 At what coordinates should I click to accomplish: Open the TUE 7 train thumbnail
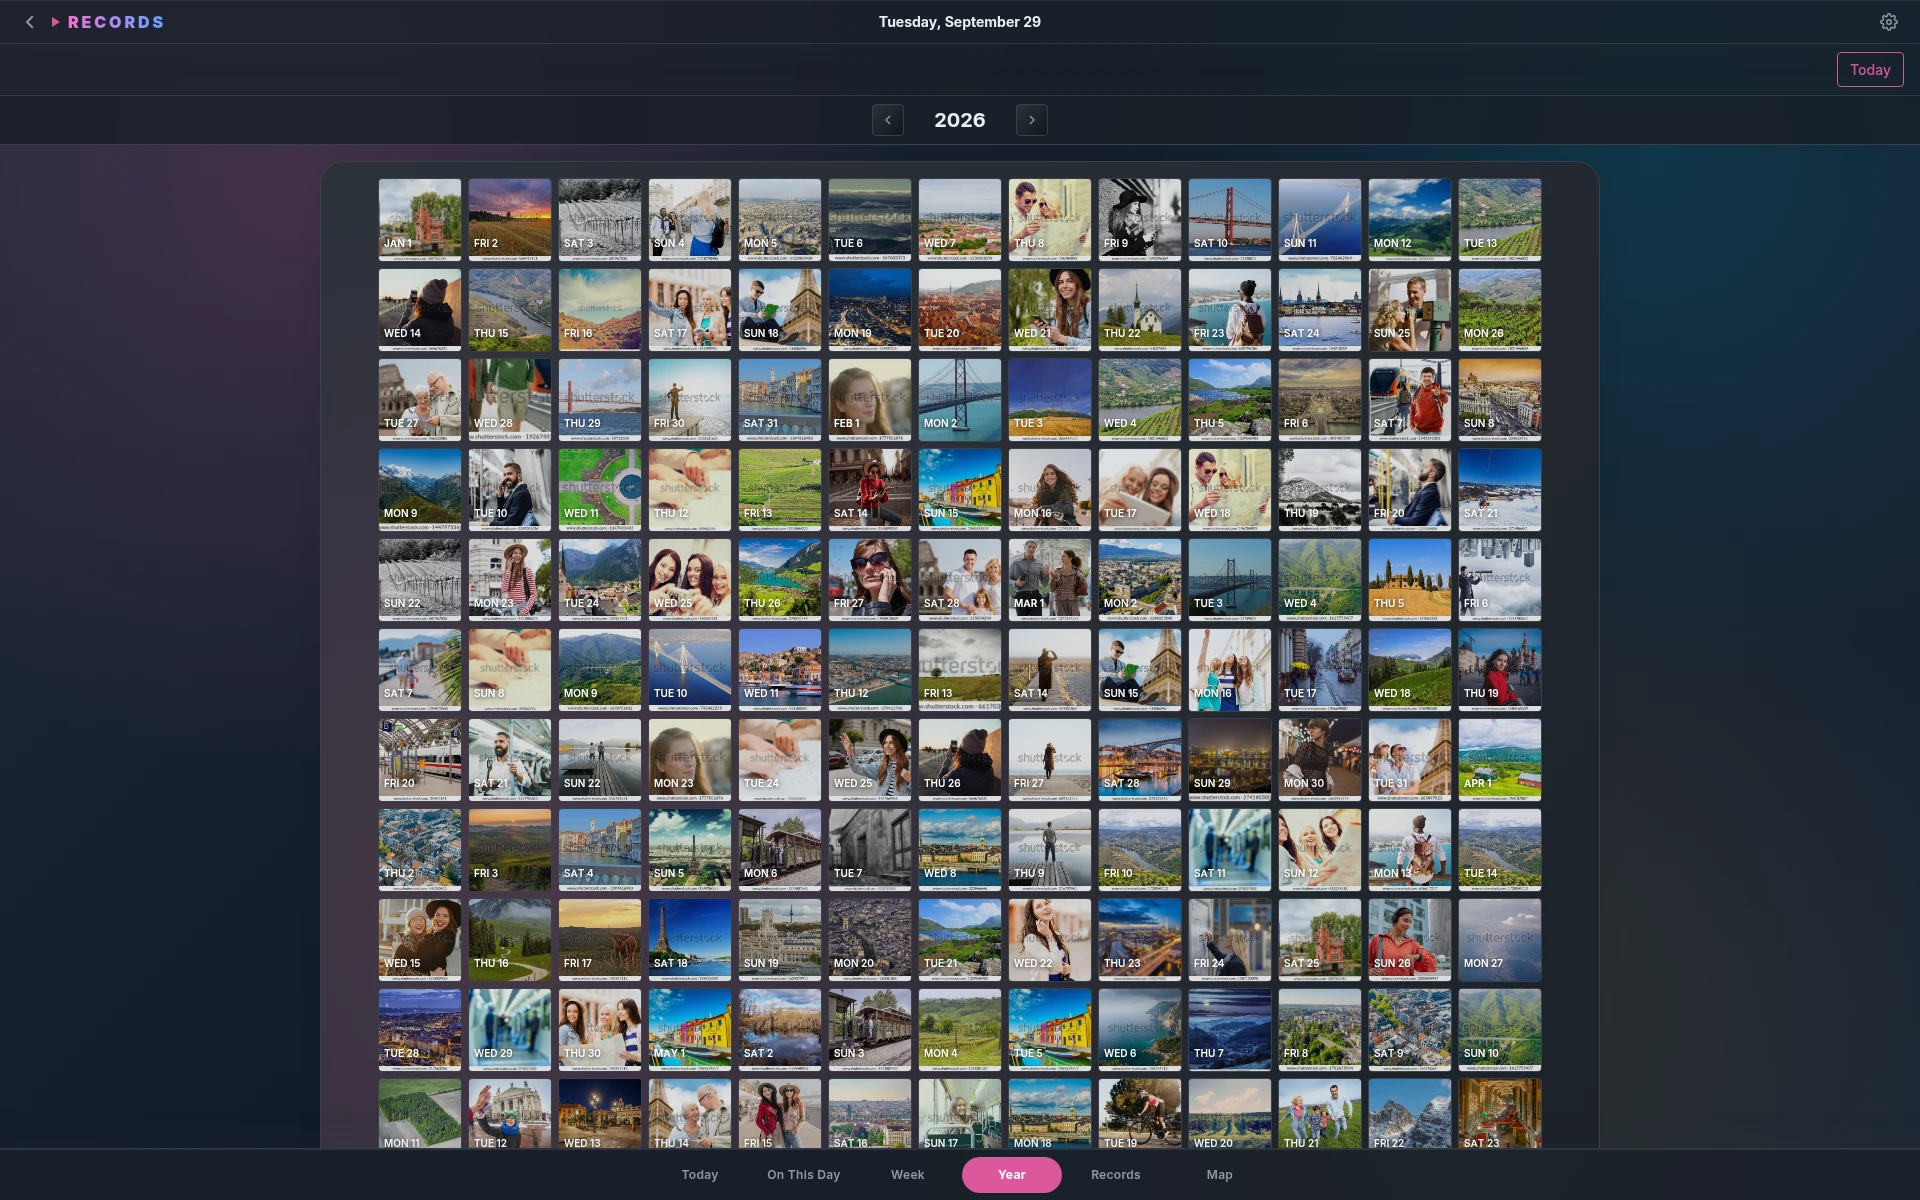click(870, 850)
